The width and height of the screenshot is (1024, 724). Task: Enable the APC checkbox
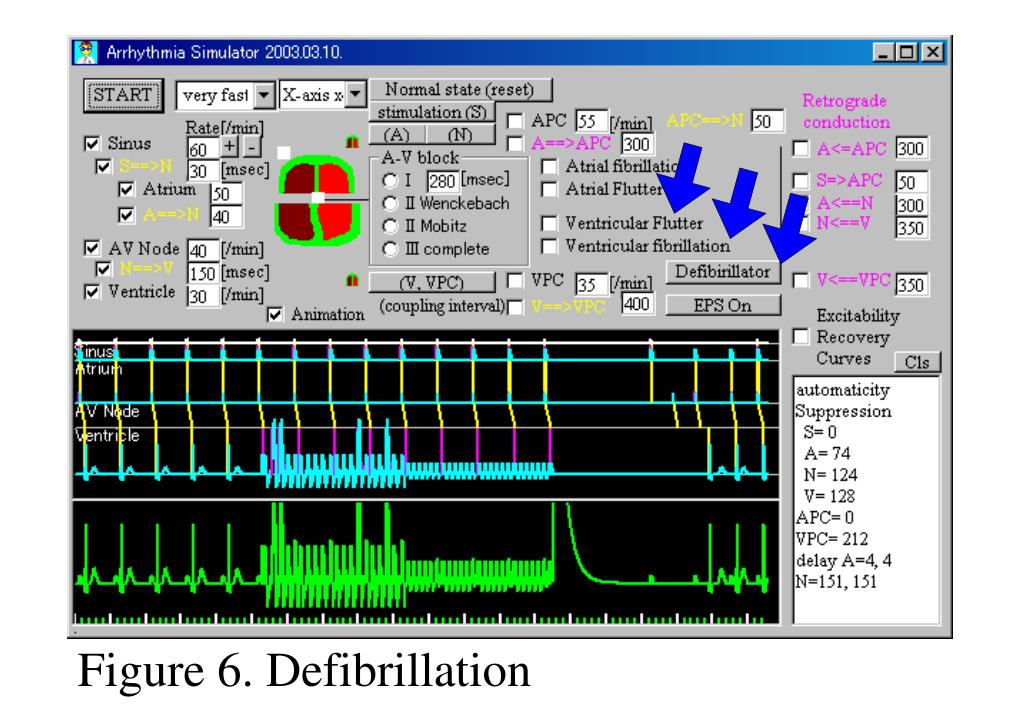(515, 121)
